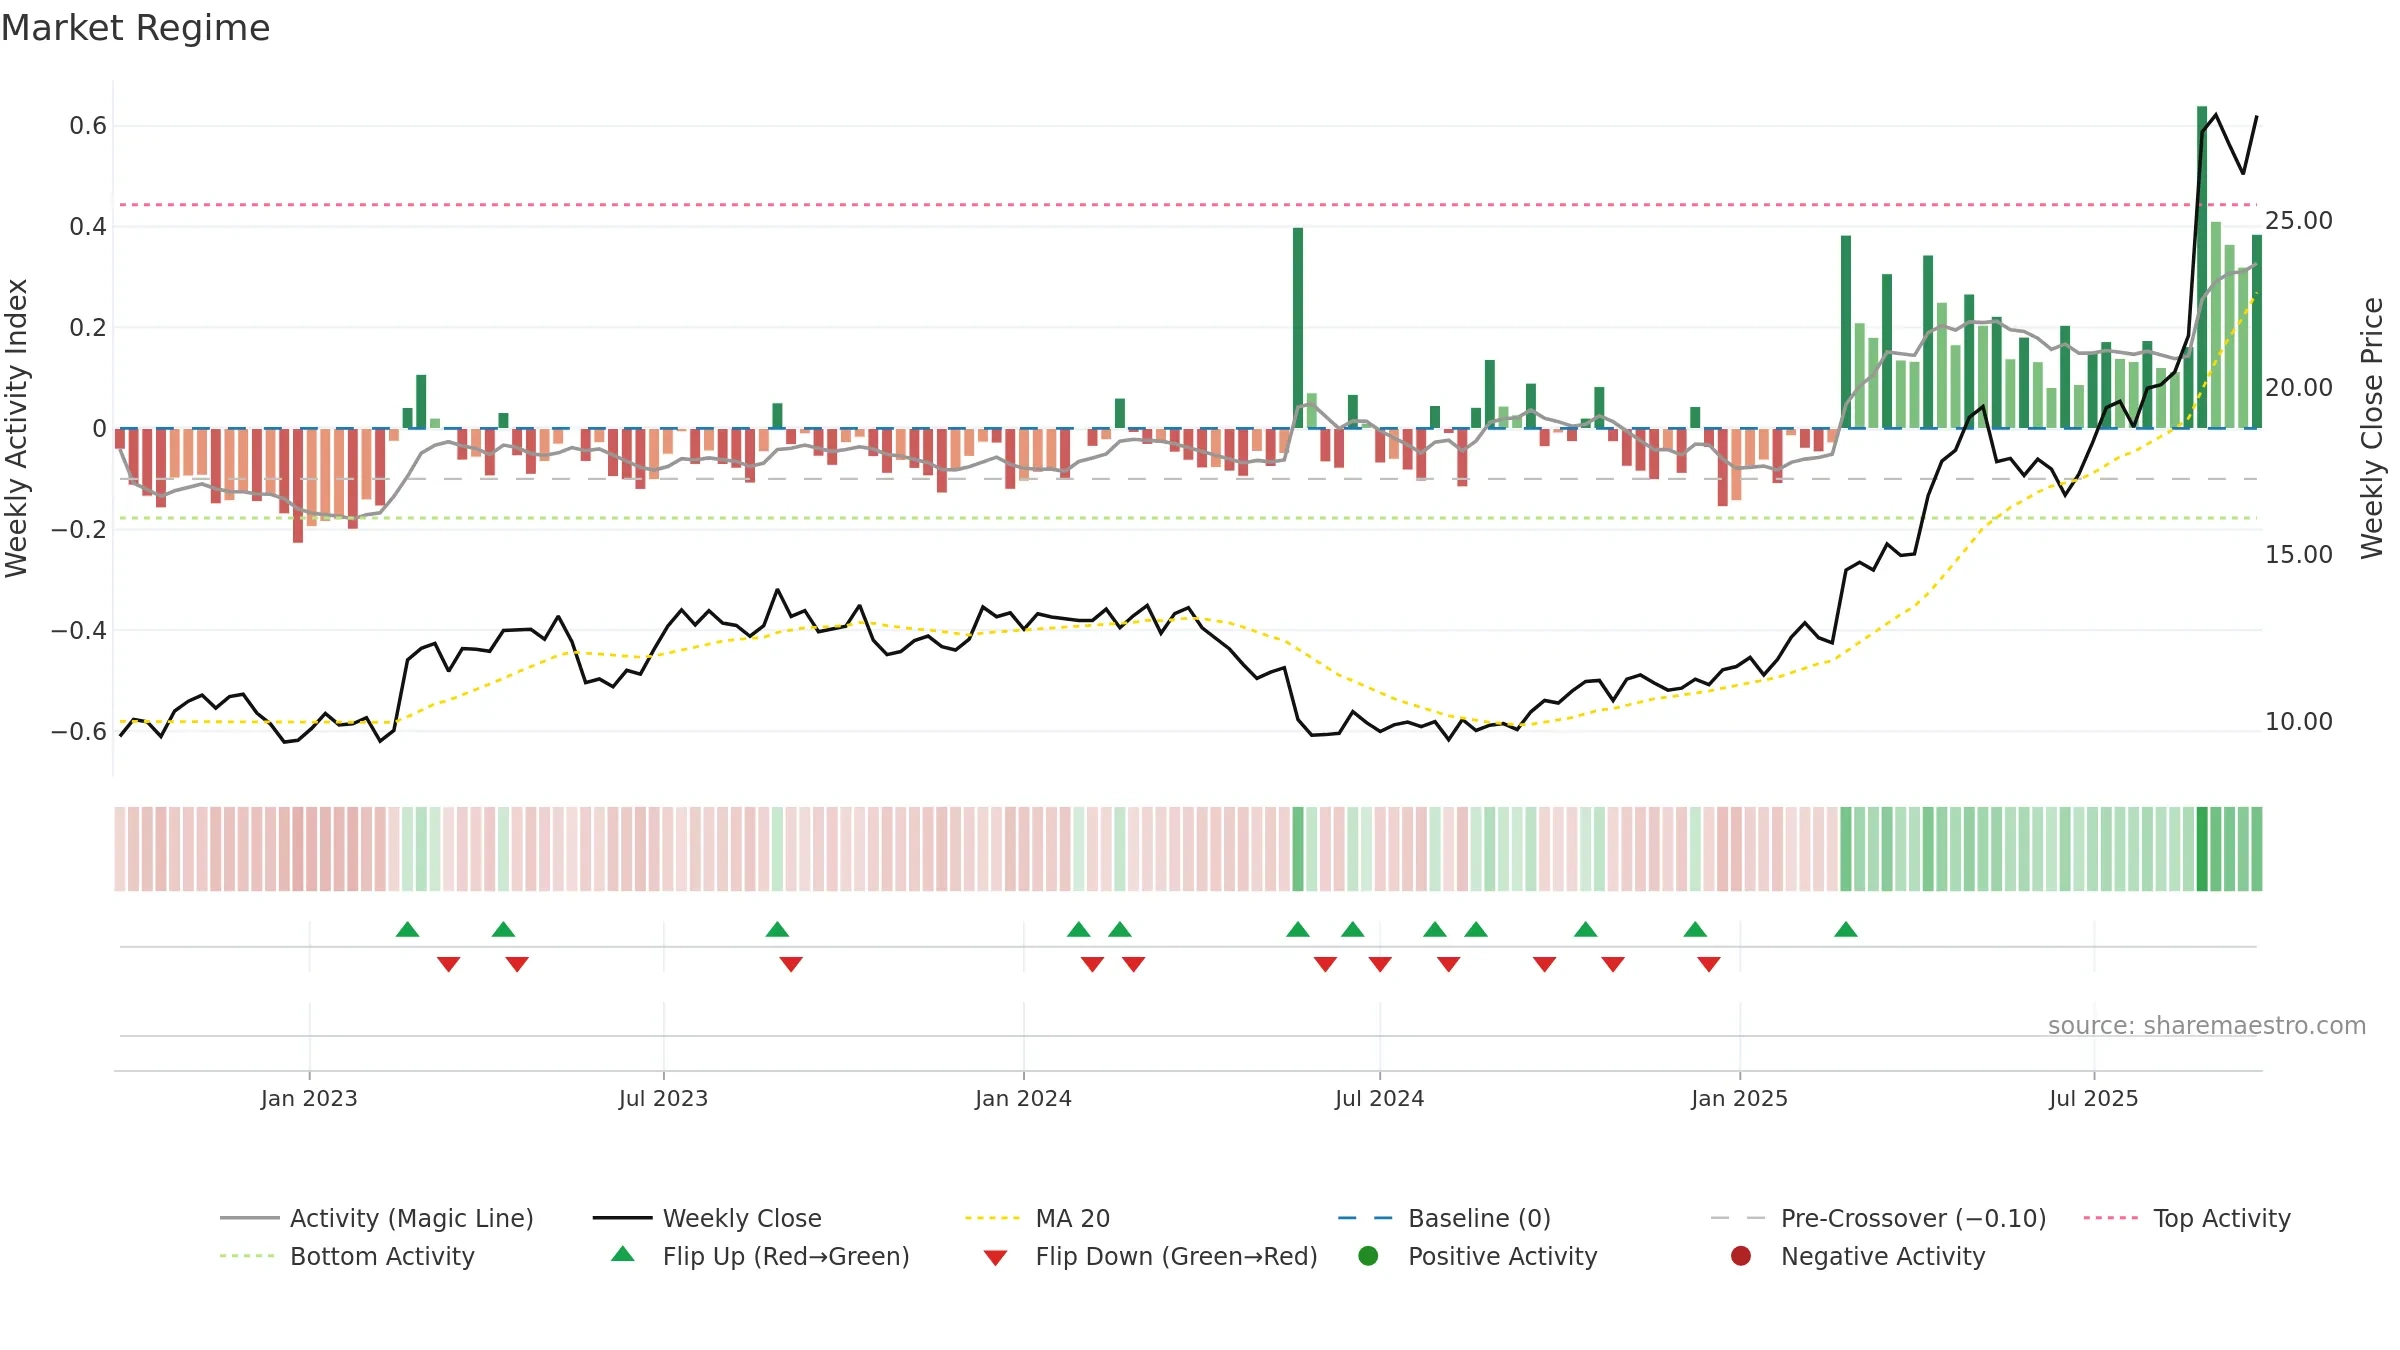Toggle the Baseline (0) legend entry
Image resolution: width=2400 pixels, height=1350 pixels.
[1444, 1218]
